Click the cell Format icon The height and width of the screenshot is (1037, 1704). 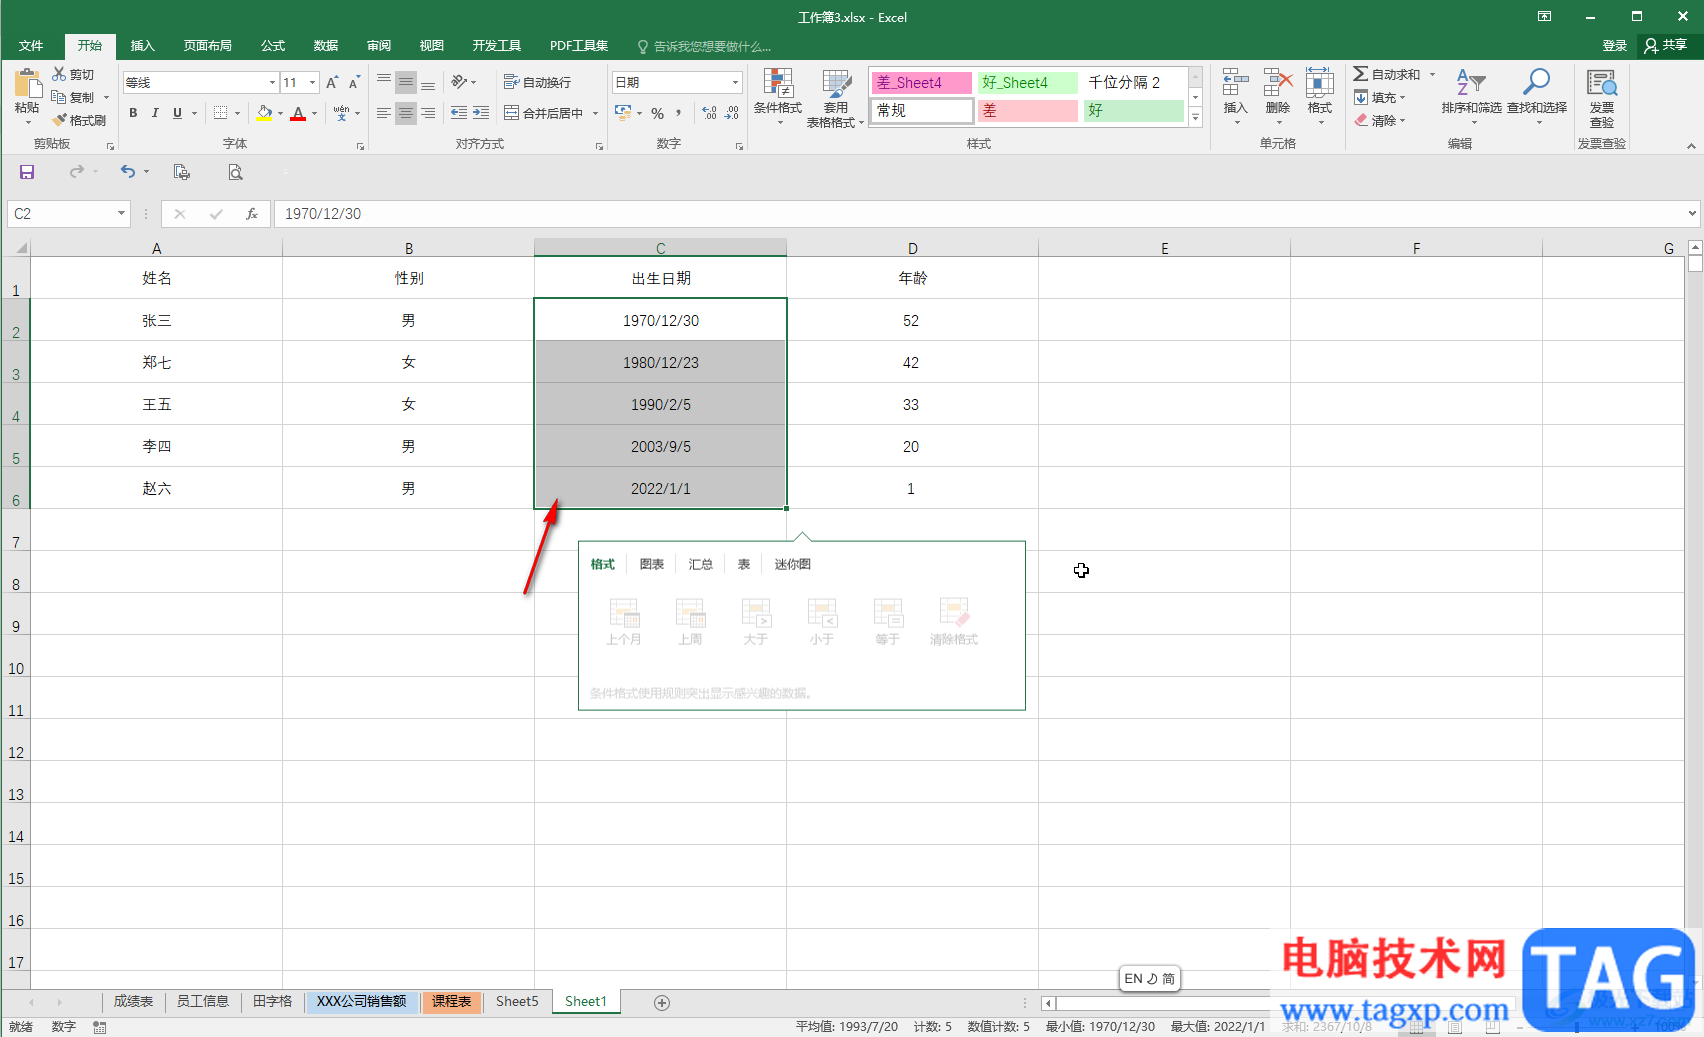coord(1320,83)
